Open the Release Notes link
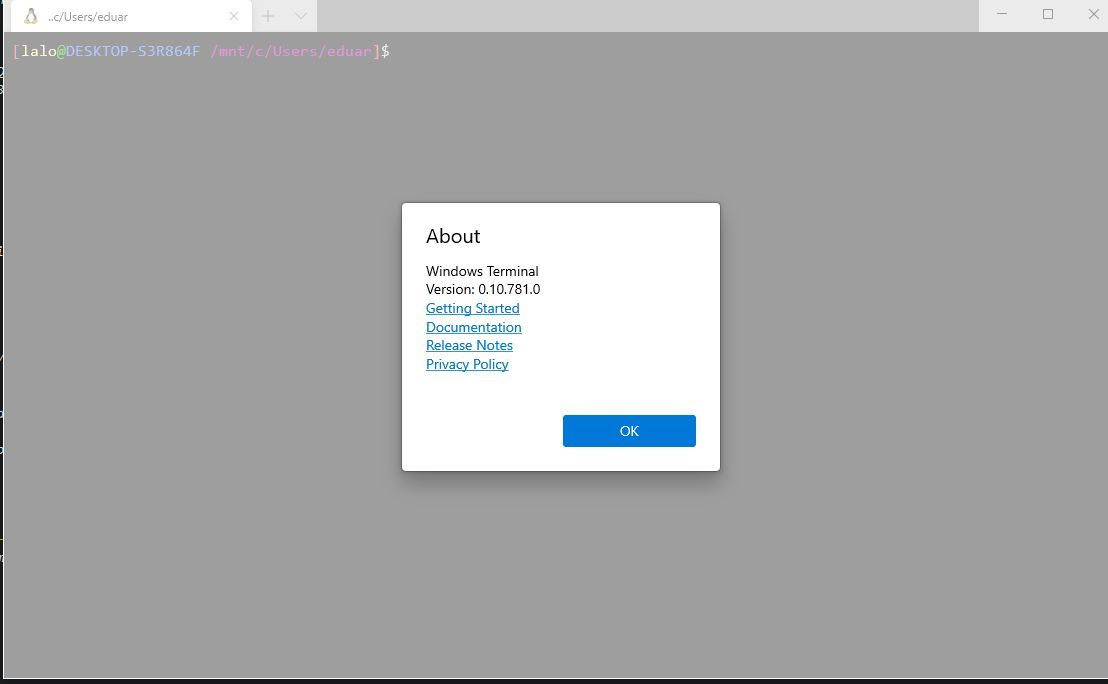Viewport: 1108px width, 684px height. [x=469, y=346]
